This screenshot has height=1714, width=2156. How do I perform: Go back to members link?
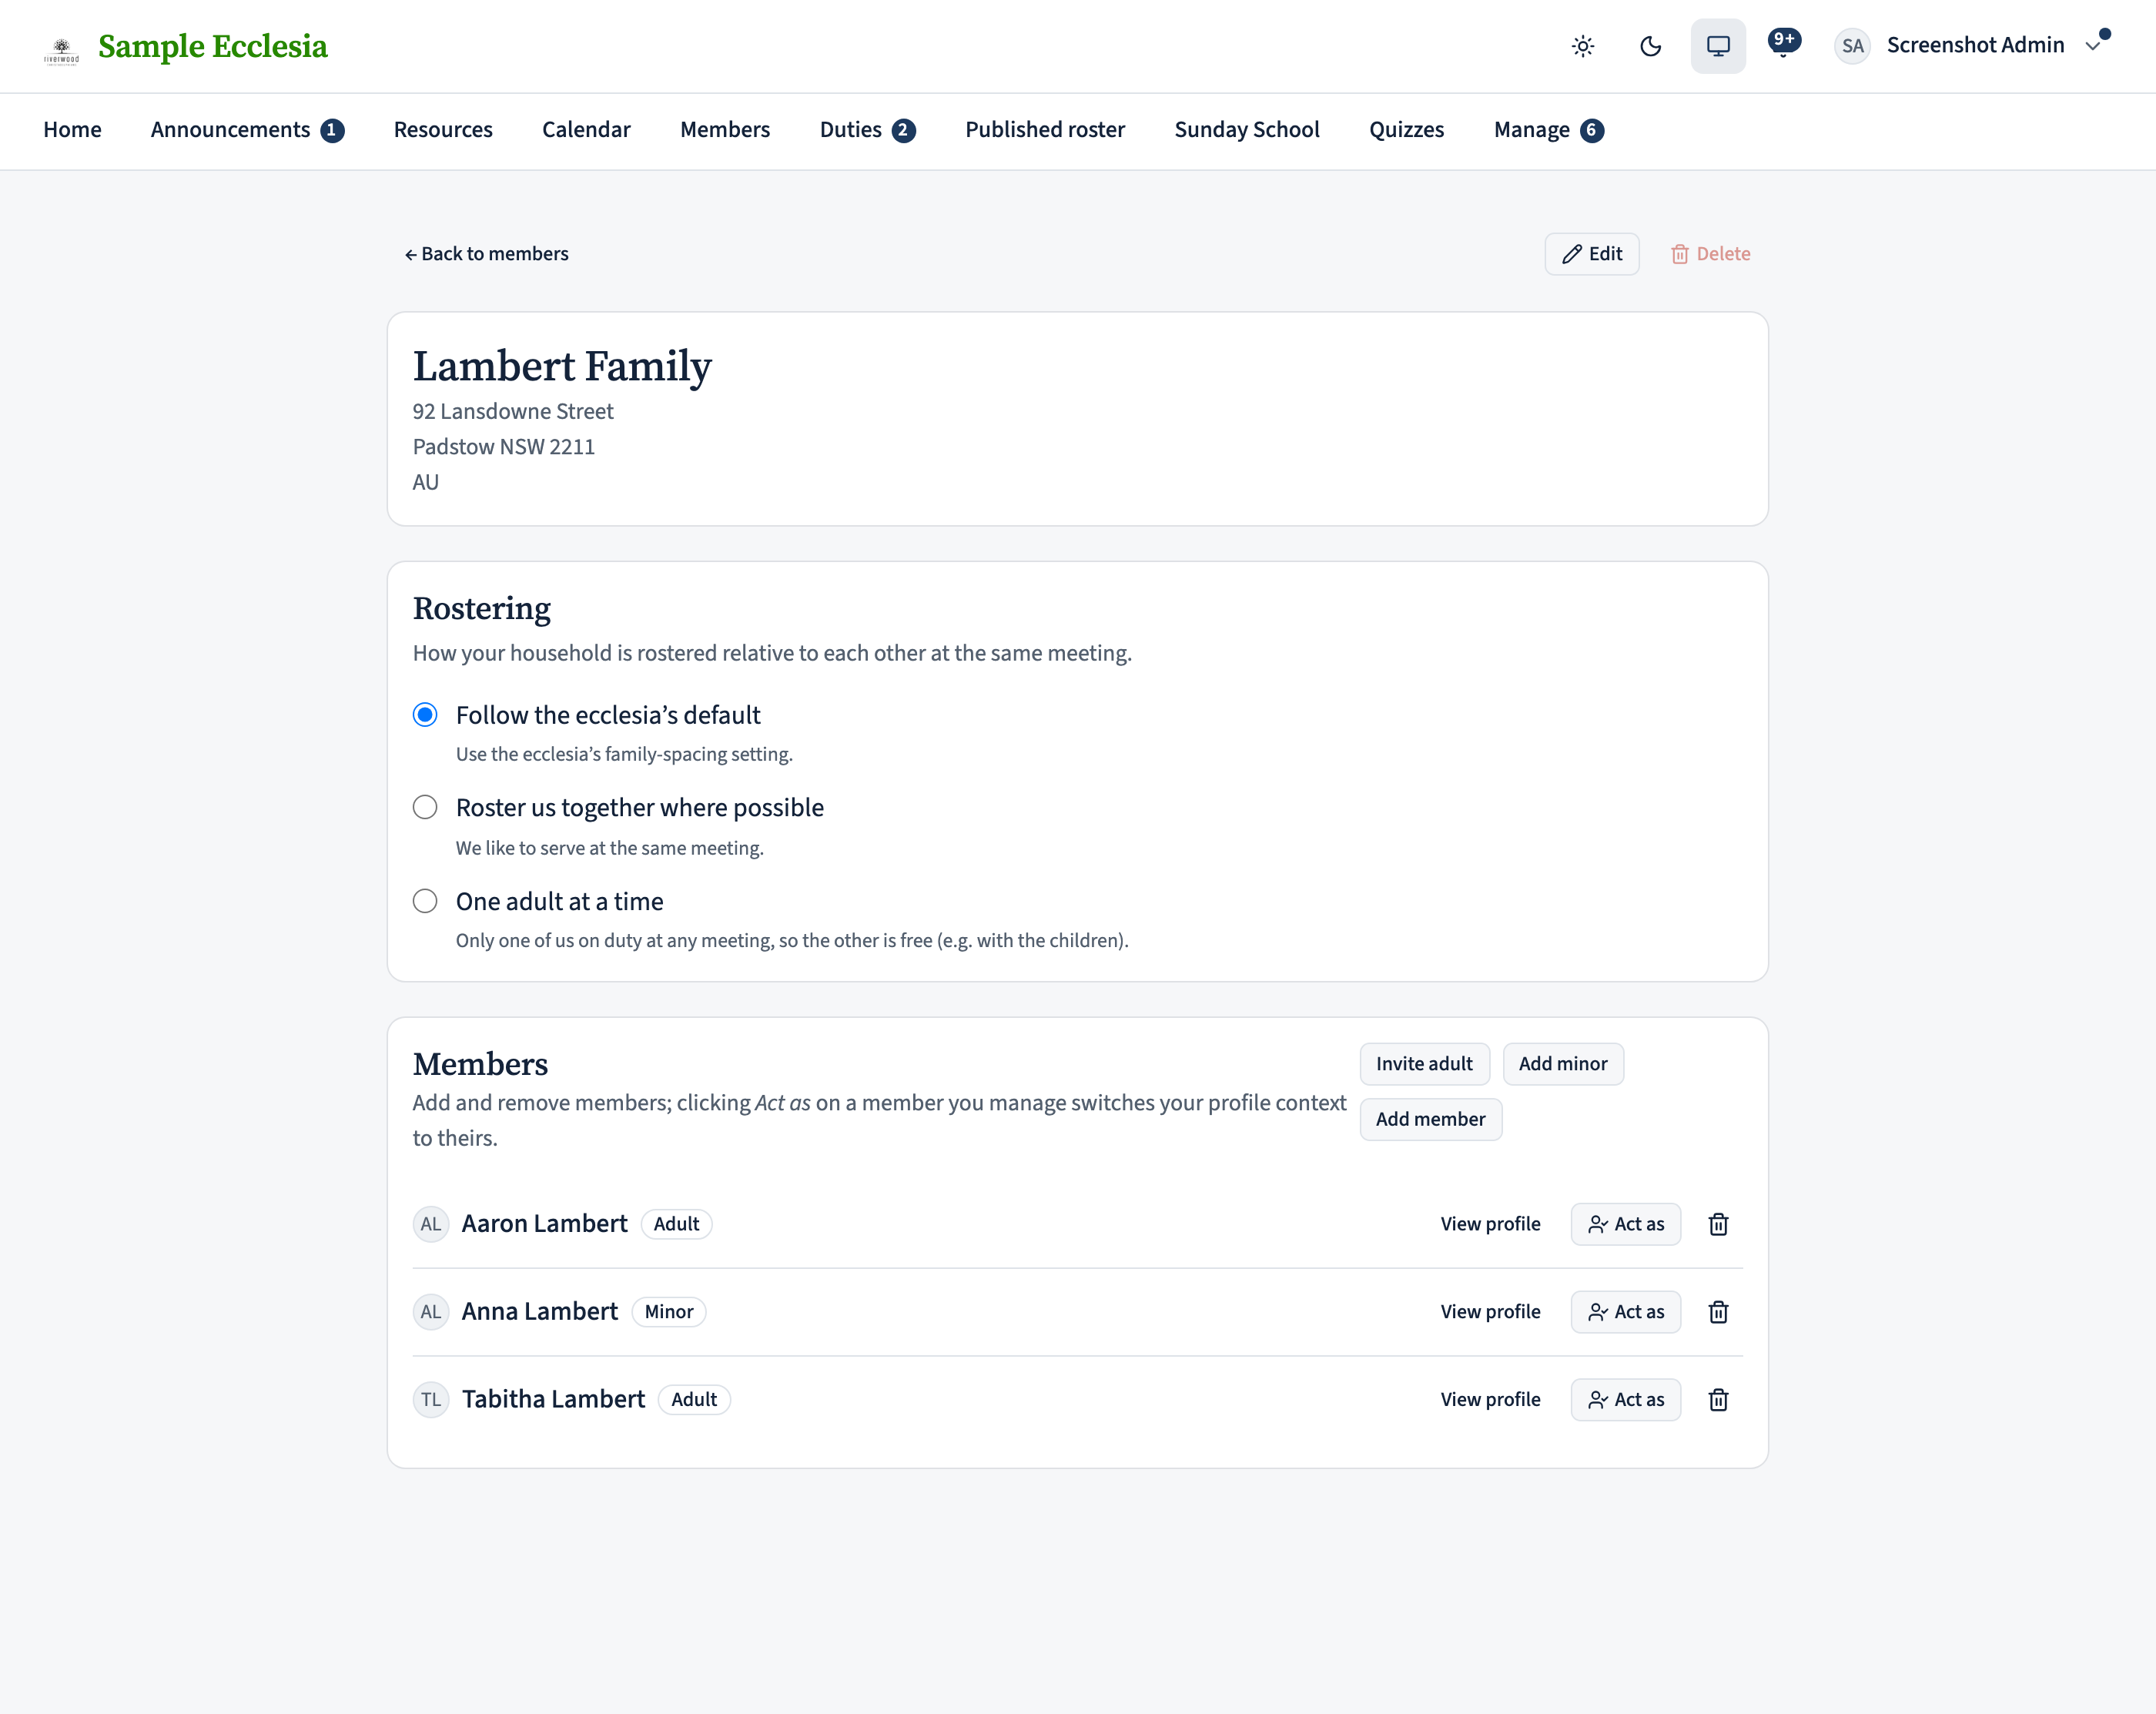pyautogui.click(x=486, y=254)
